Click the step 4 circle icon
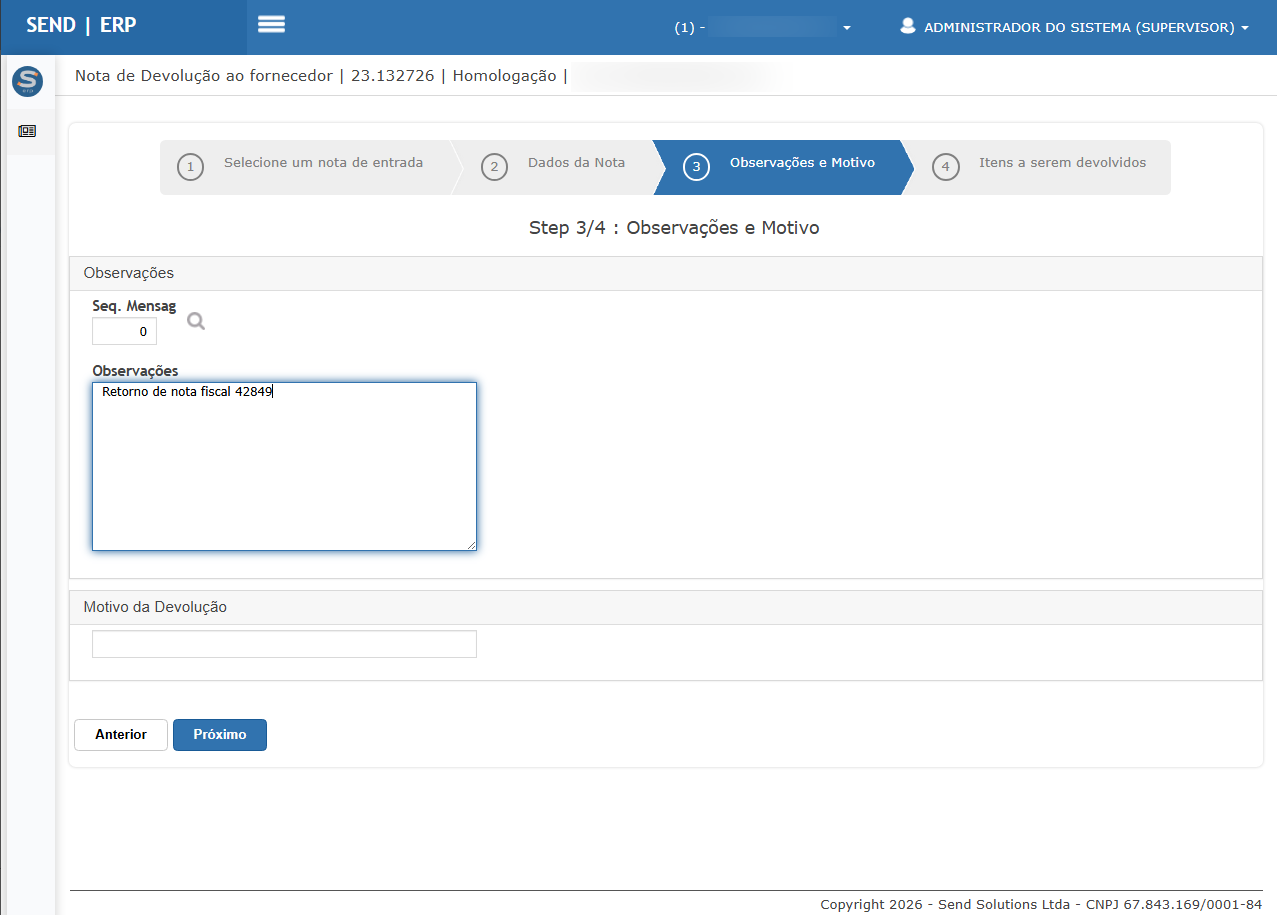This screenshot has height=915, width=1277. [x=945, y=167]
